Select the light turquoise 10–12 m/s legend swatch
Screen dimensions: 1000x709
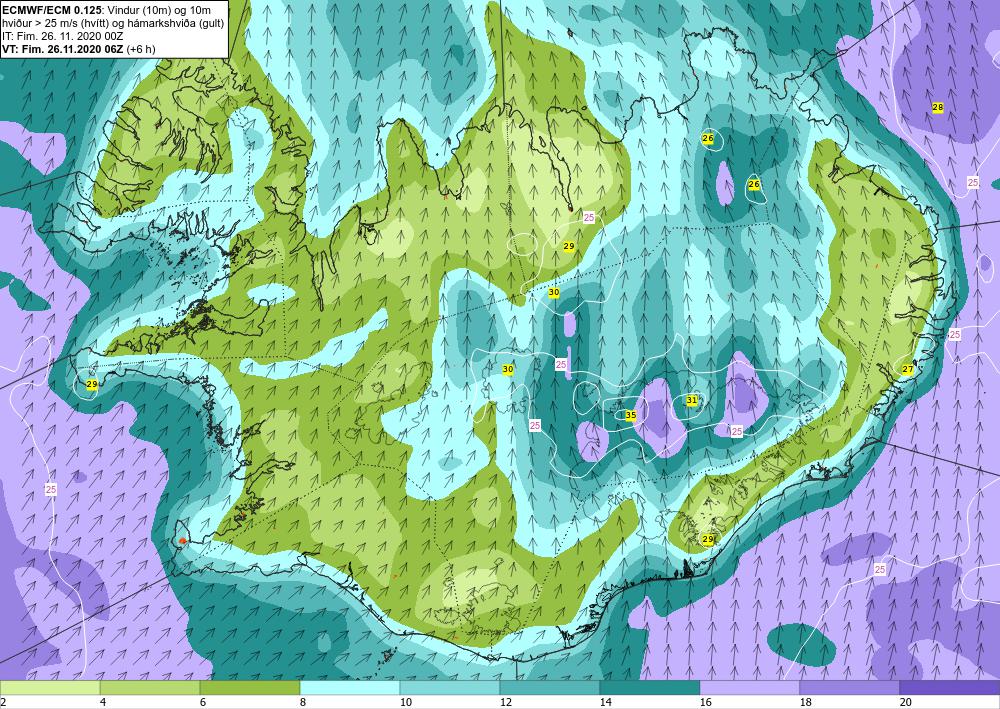coord(450,688)
